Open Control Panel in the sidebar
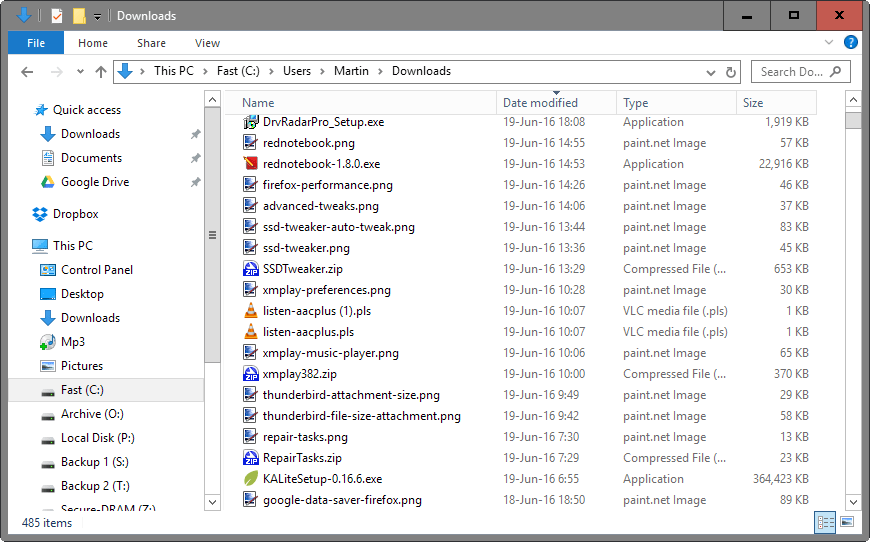870x542 pixels. (x=97, y=270)
